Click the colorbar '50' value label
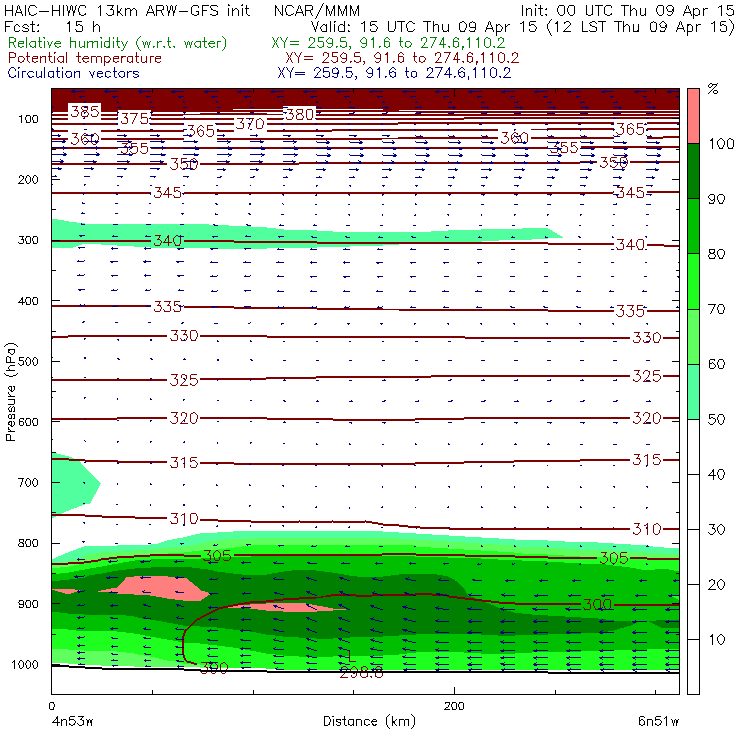 click(716, 420)
